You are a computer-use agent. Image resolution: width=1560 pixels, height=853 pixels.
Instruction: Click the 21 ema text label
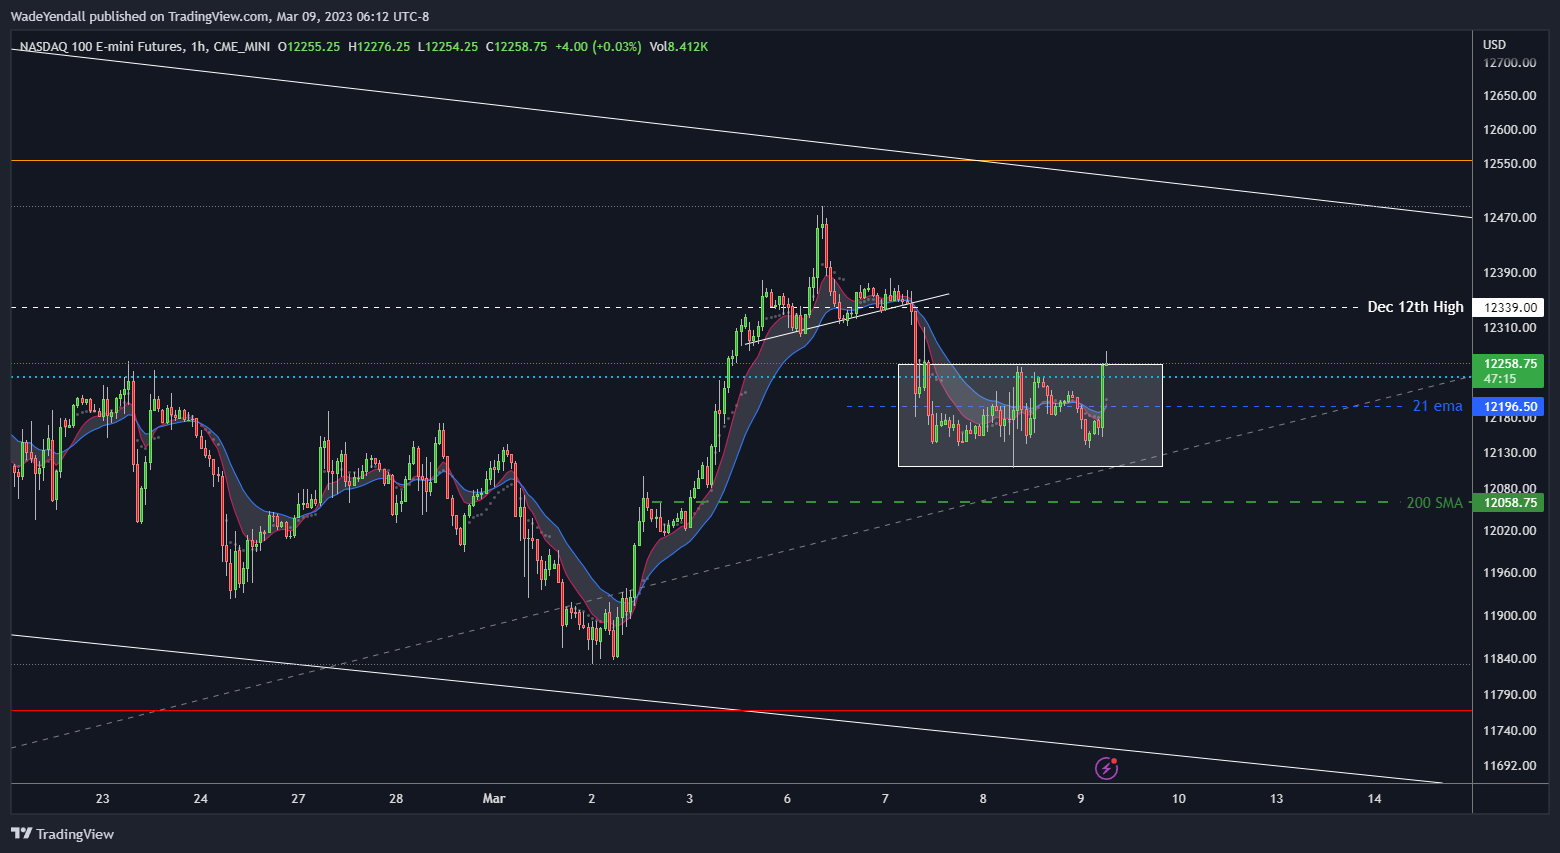1437,406
